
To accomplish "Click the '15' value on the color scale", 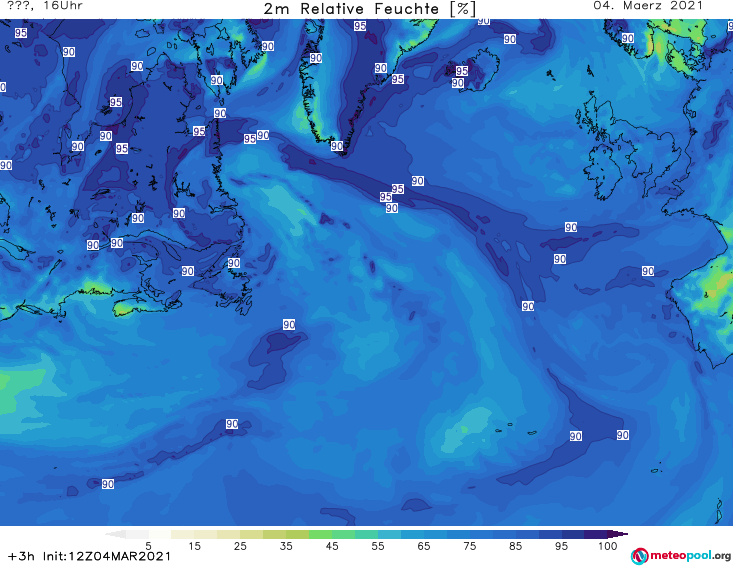I will (x=194, y=546).
